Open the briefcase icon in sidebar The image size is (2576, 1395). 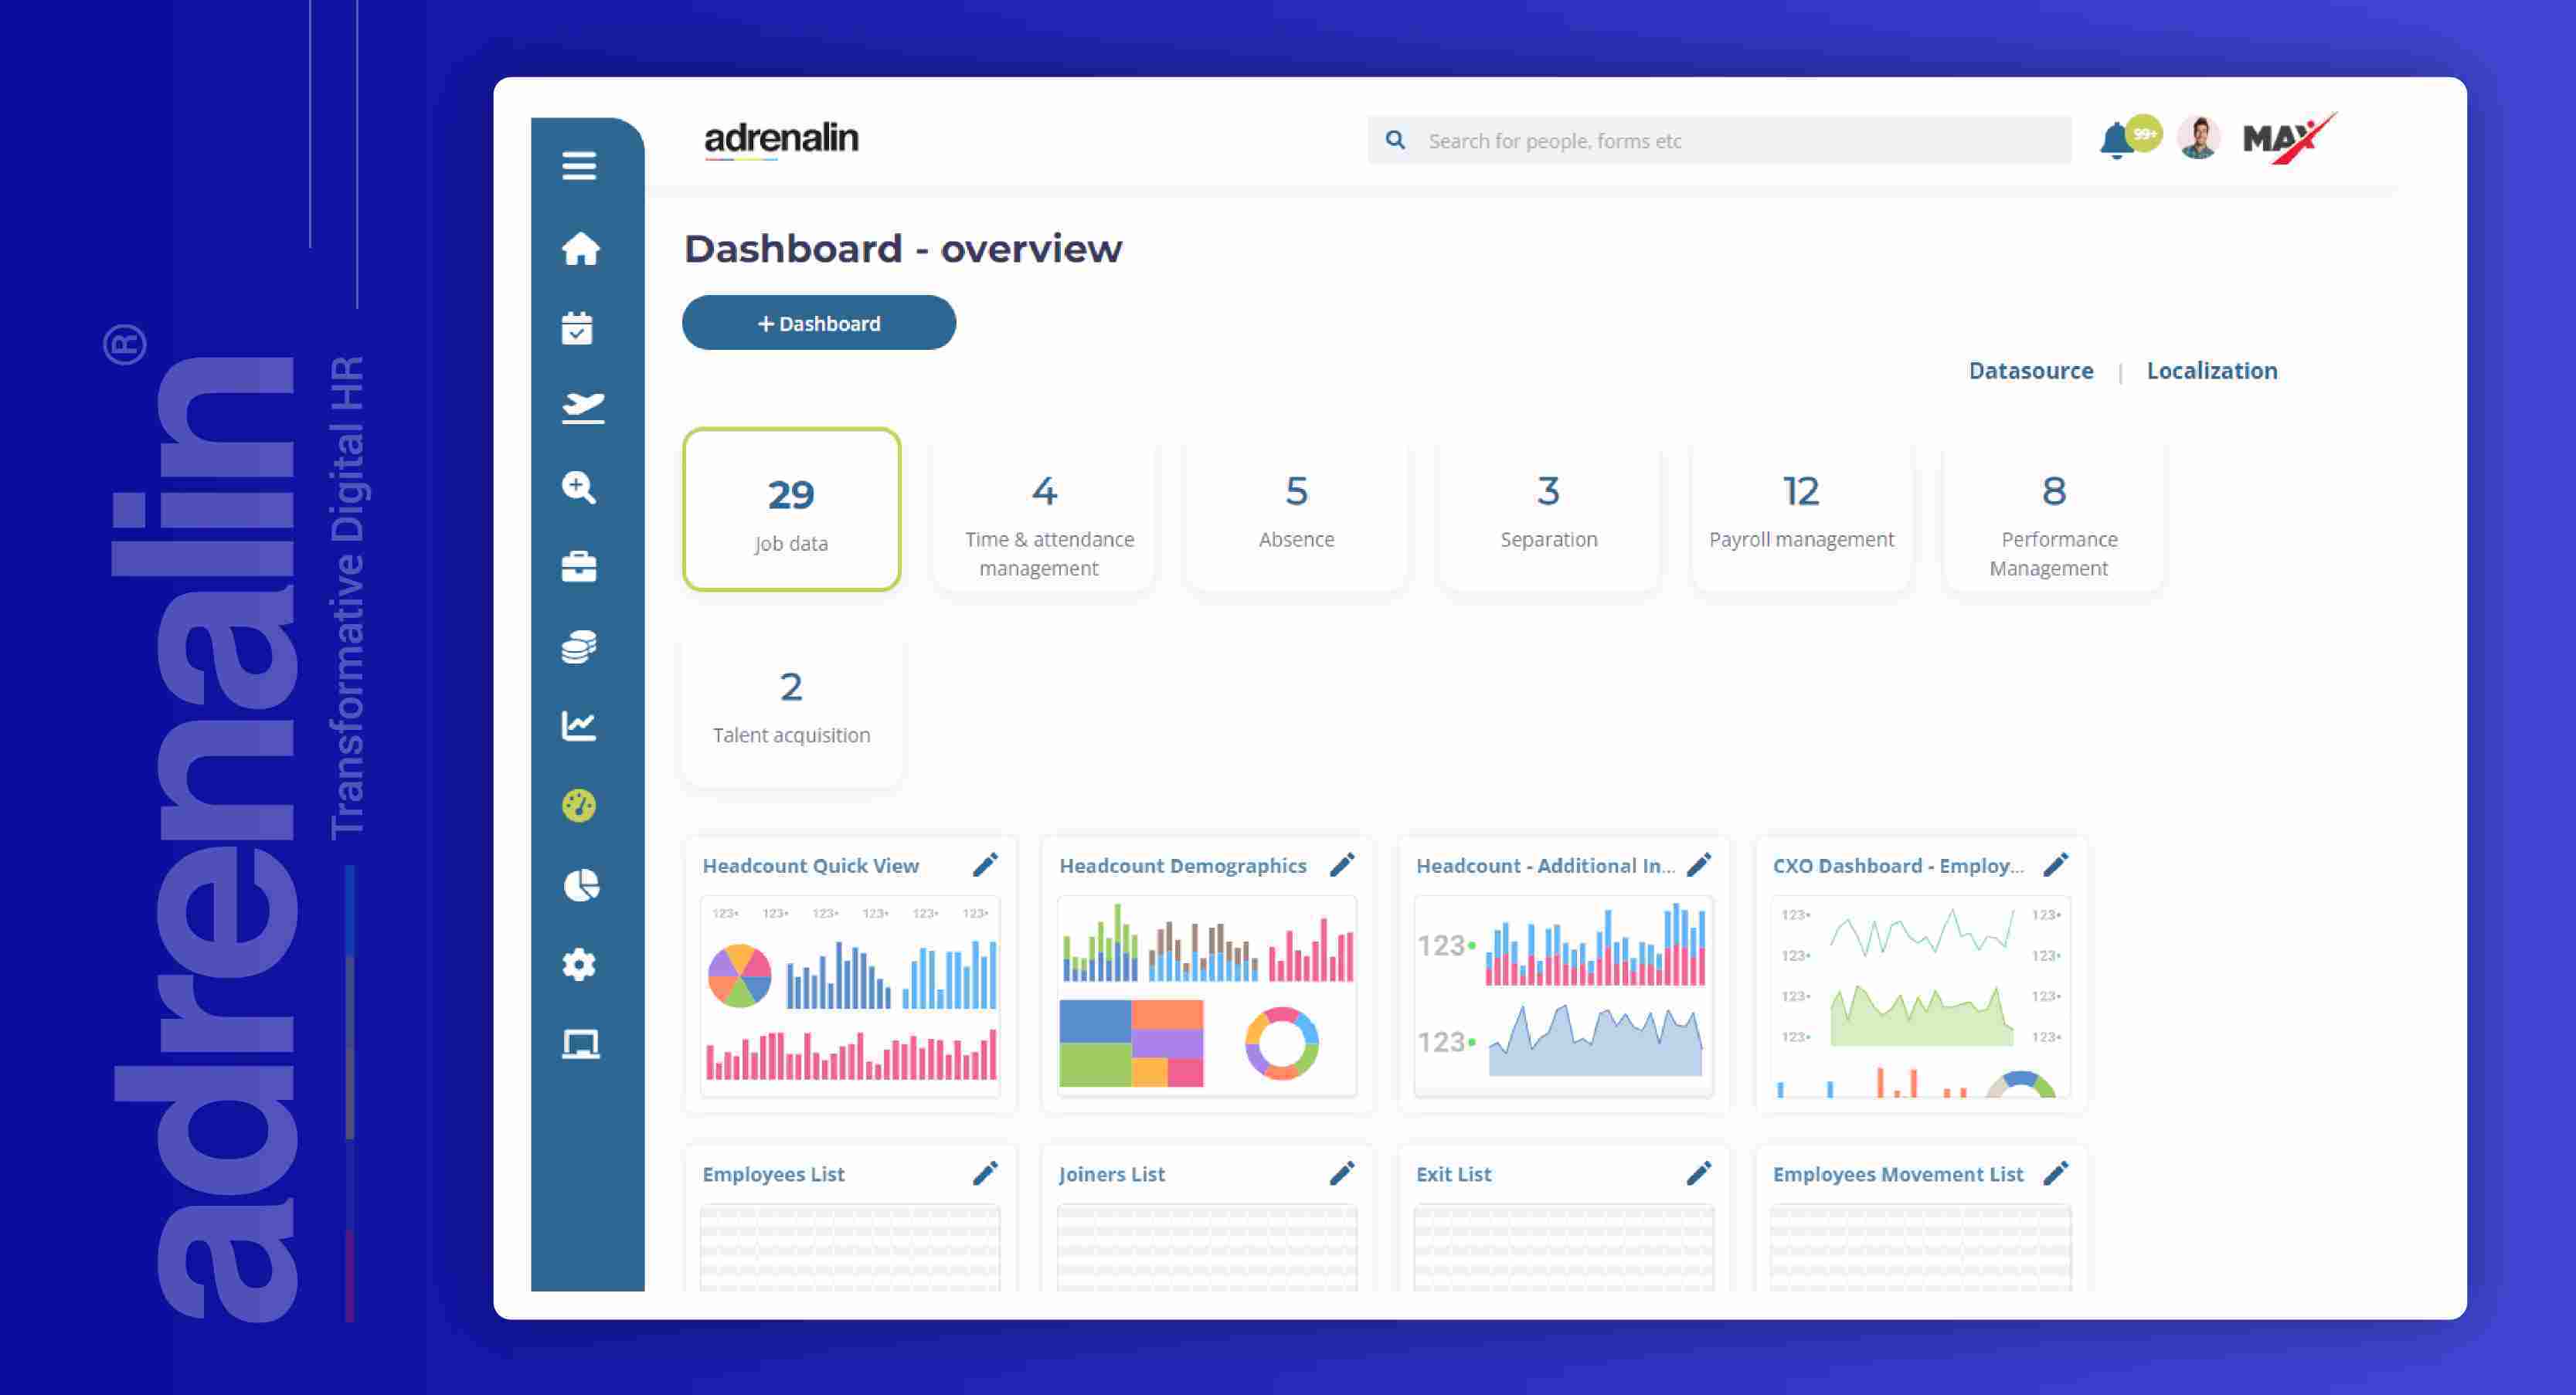[x=579, y=567]
